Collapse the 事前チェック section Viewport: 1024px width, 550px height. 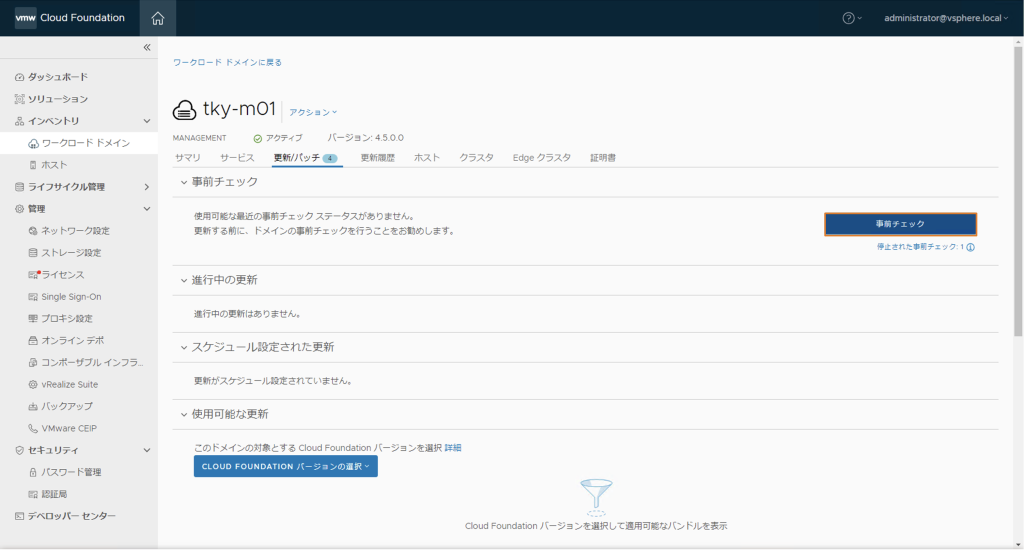tap(184, 182)
